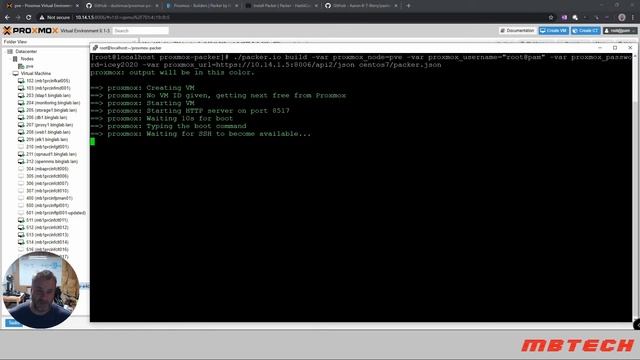Click the 'Creating VM' terminal line

click(142, 88)
